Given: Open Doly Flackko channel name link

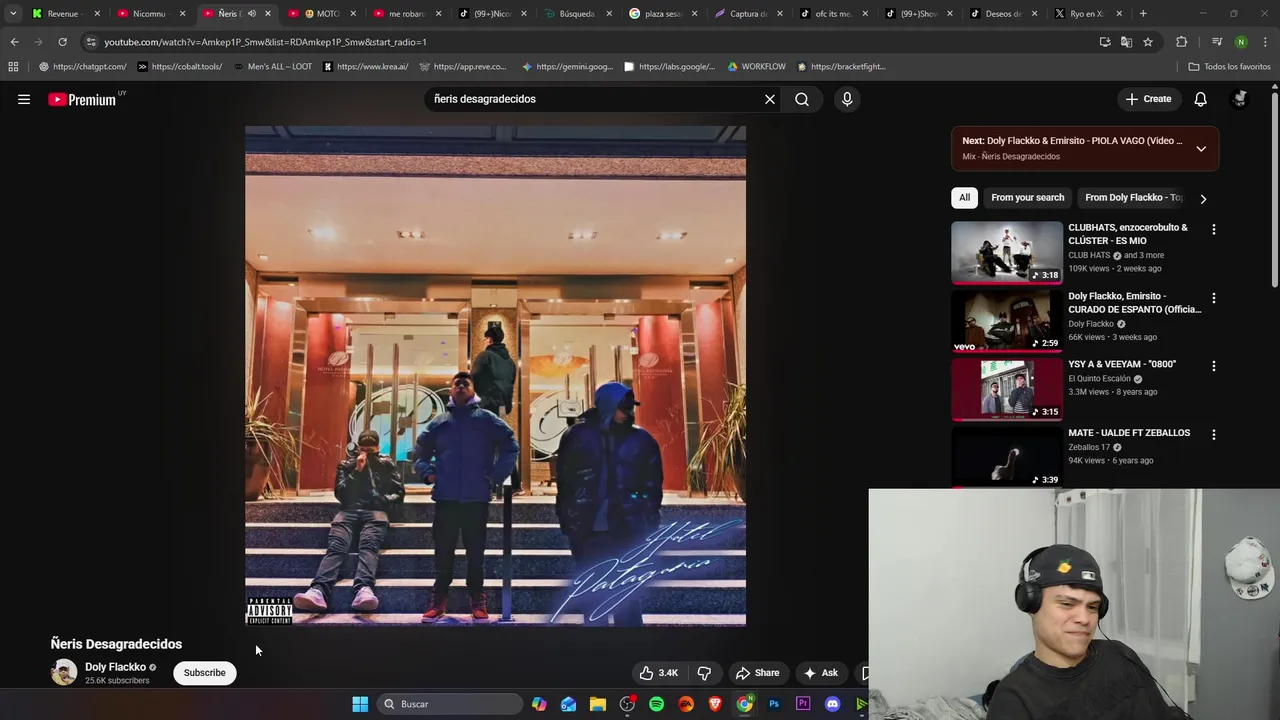Looking at the screenshot, I should click(115, 667).
